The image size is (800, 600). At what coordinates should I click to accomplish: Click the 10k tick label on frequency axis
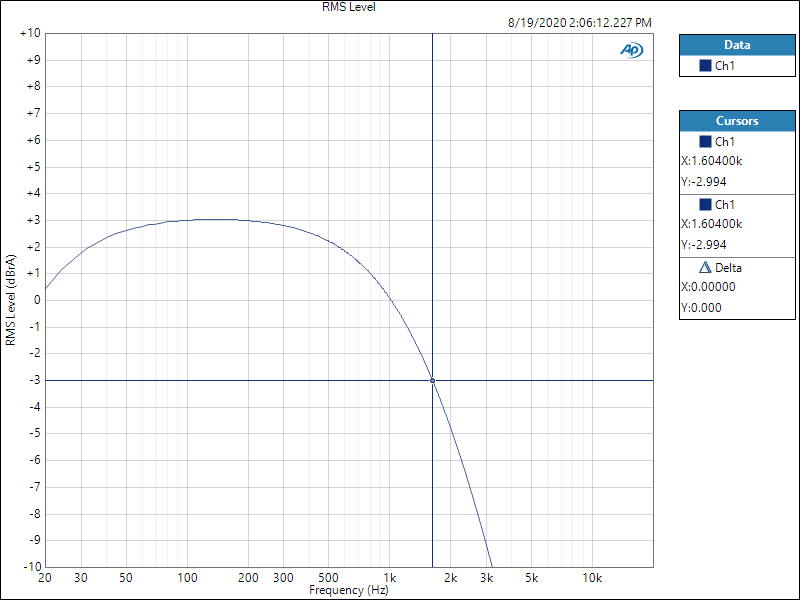pos(592,578)
